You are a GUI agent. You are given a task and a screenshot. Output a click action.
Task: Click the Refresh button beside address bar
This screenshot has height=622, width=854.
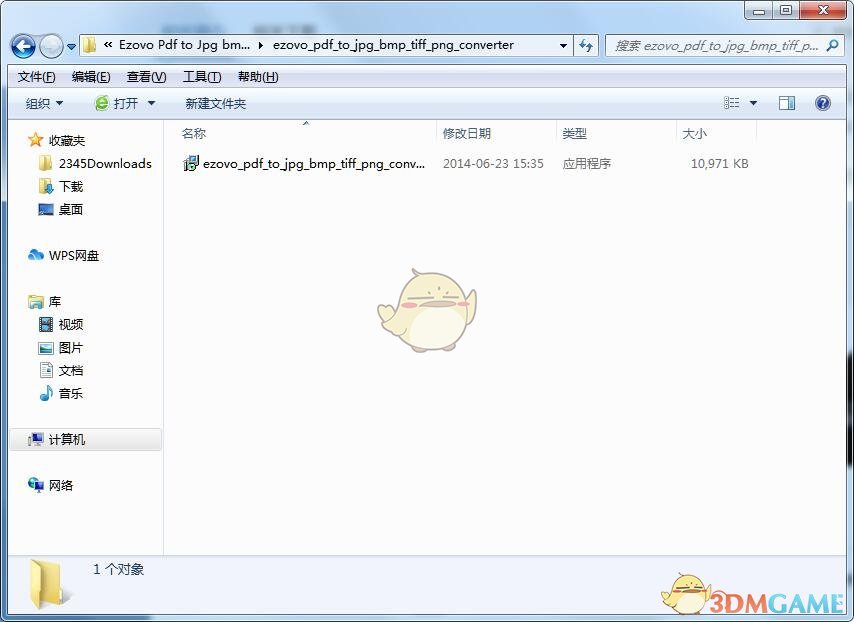coord(586,46)
